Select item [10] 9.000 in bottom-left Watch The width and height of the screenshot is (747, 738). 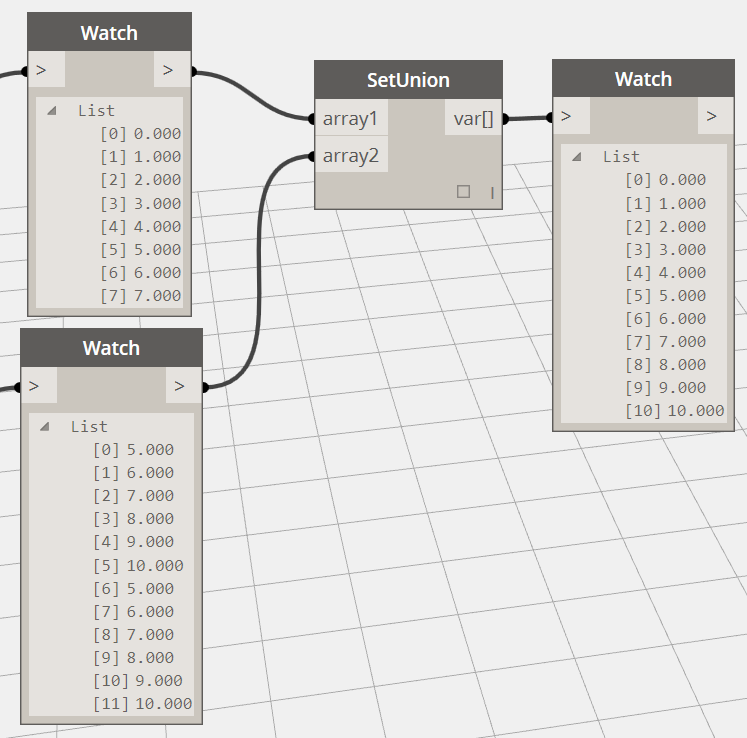[138, 680]
